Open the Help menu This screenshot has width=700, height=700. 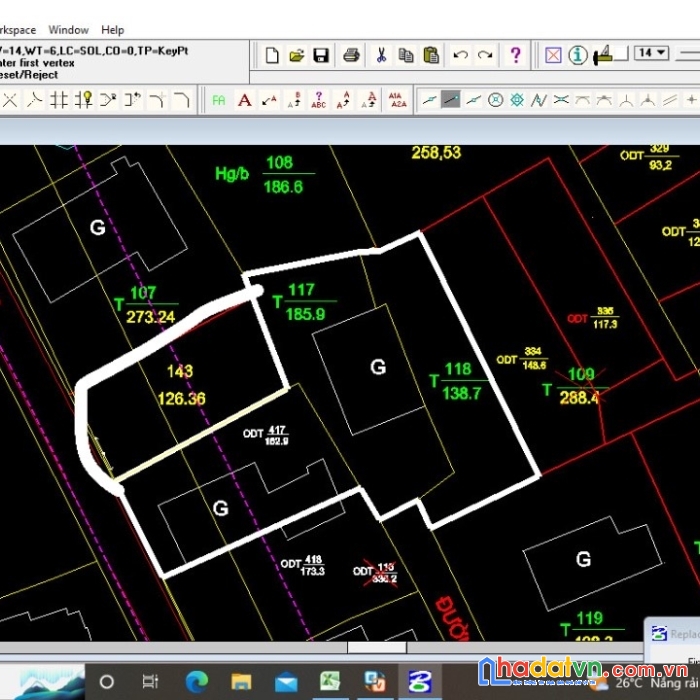[112, 30]
